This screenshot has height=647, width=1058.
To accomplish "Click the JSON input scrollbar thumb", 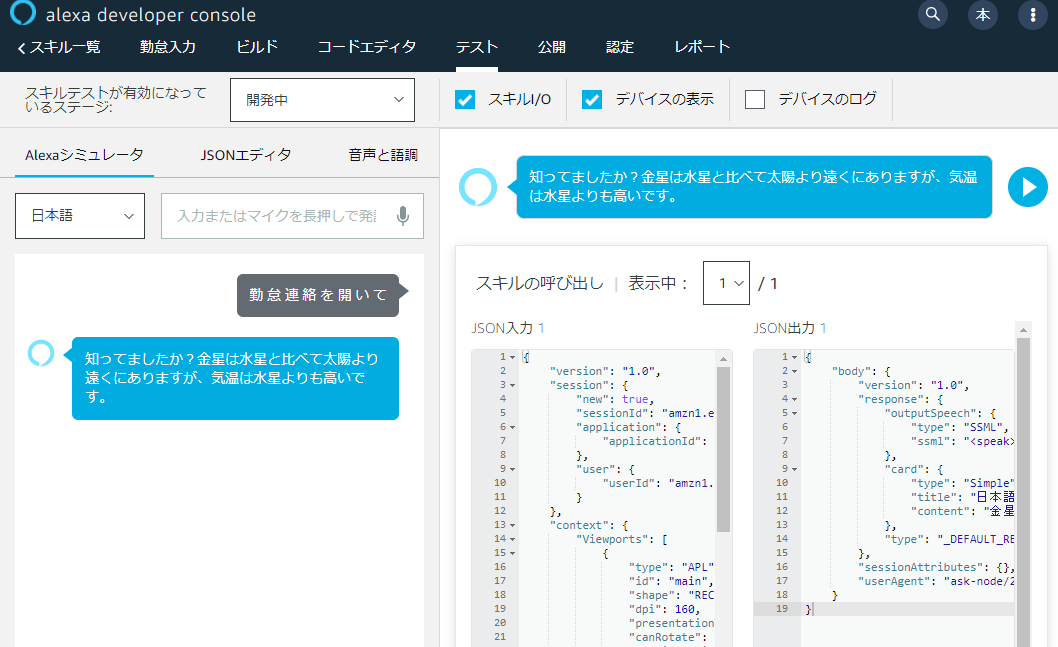I will pyautogui.click(x=723, y=449).
